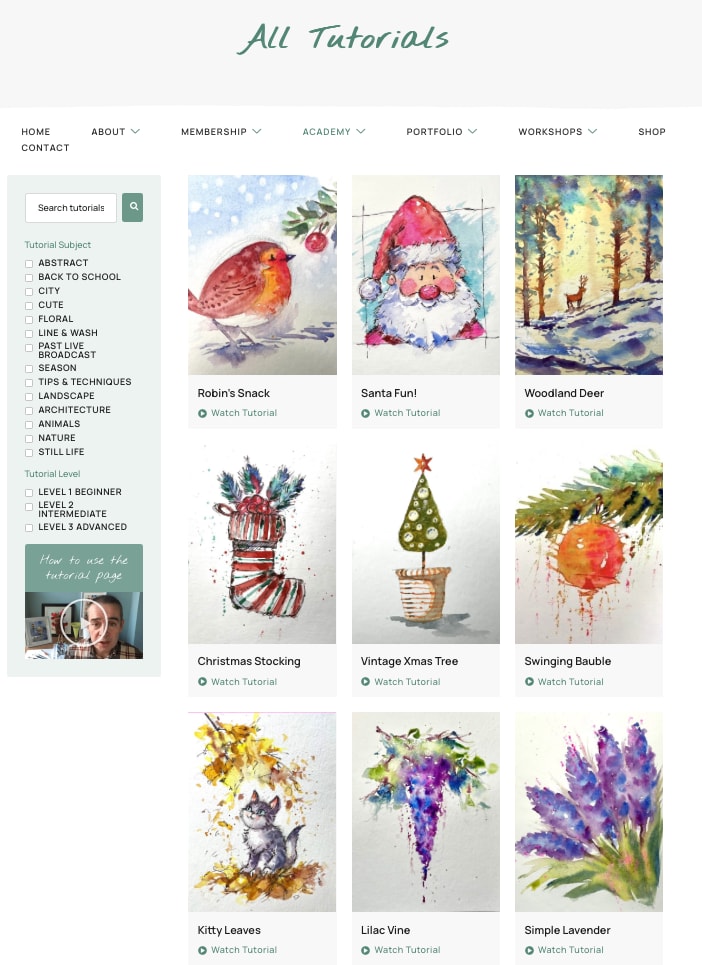Expand the MEMBERSHIP dropdown arrow
Image resolution: width=702 pixels, height=965 pixels.
257,132
